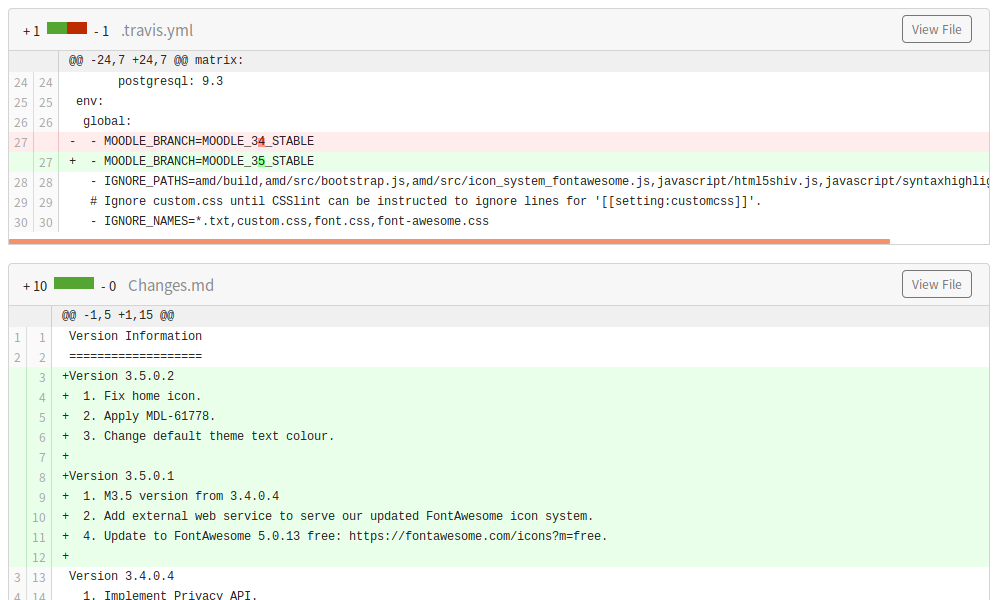997x600 pixels.
Task: Click new line number 10 in Changes.md
Action: (39, 517)
